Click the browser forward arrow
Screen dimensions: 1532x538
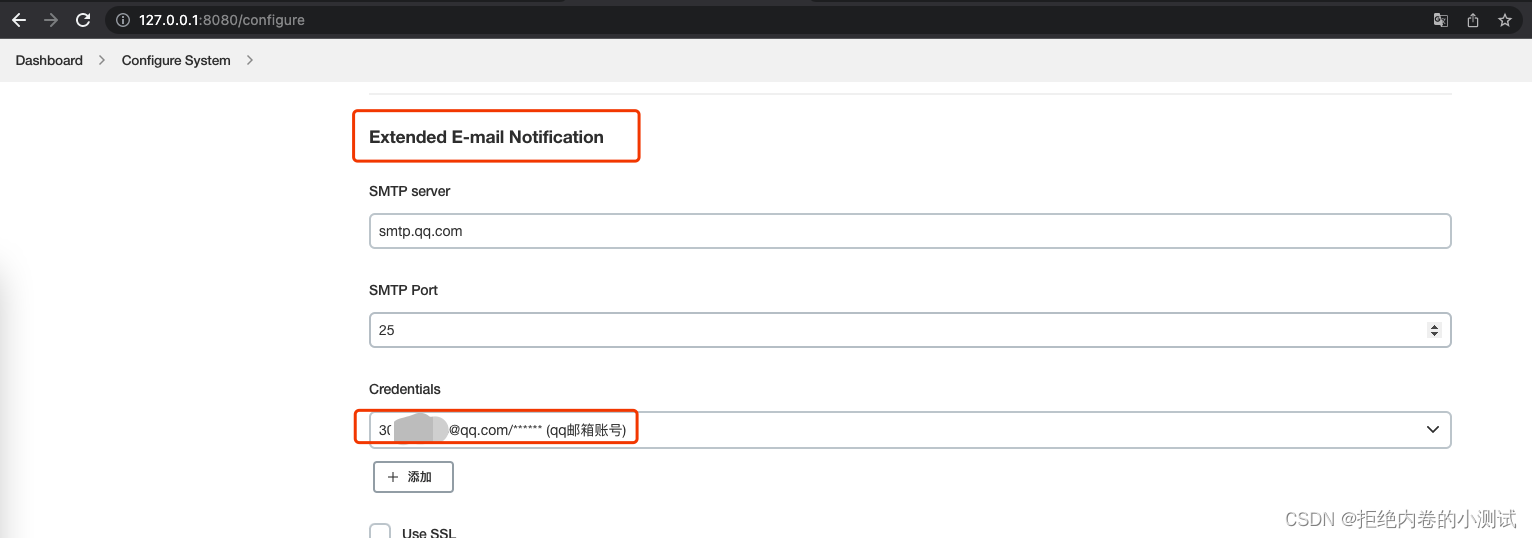click(x=51, y=20)
